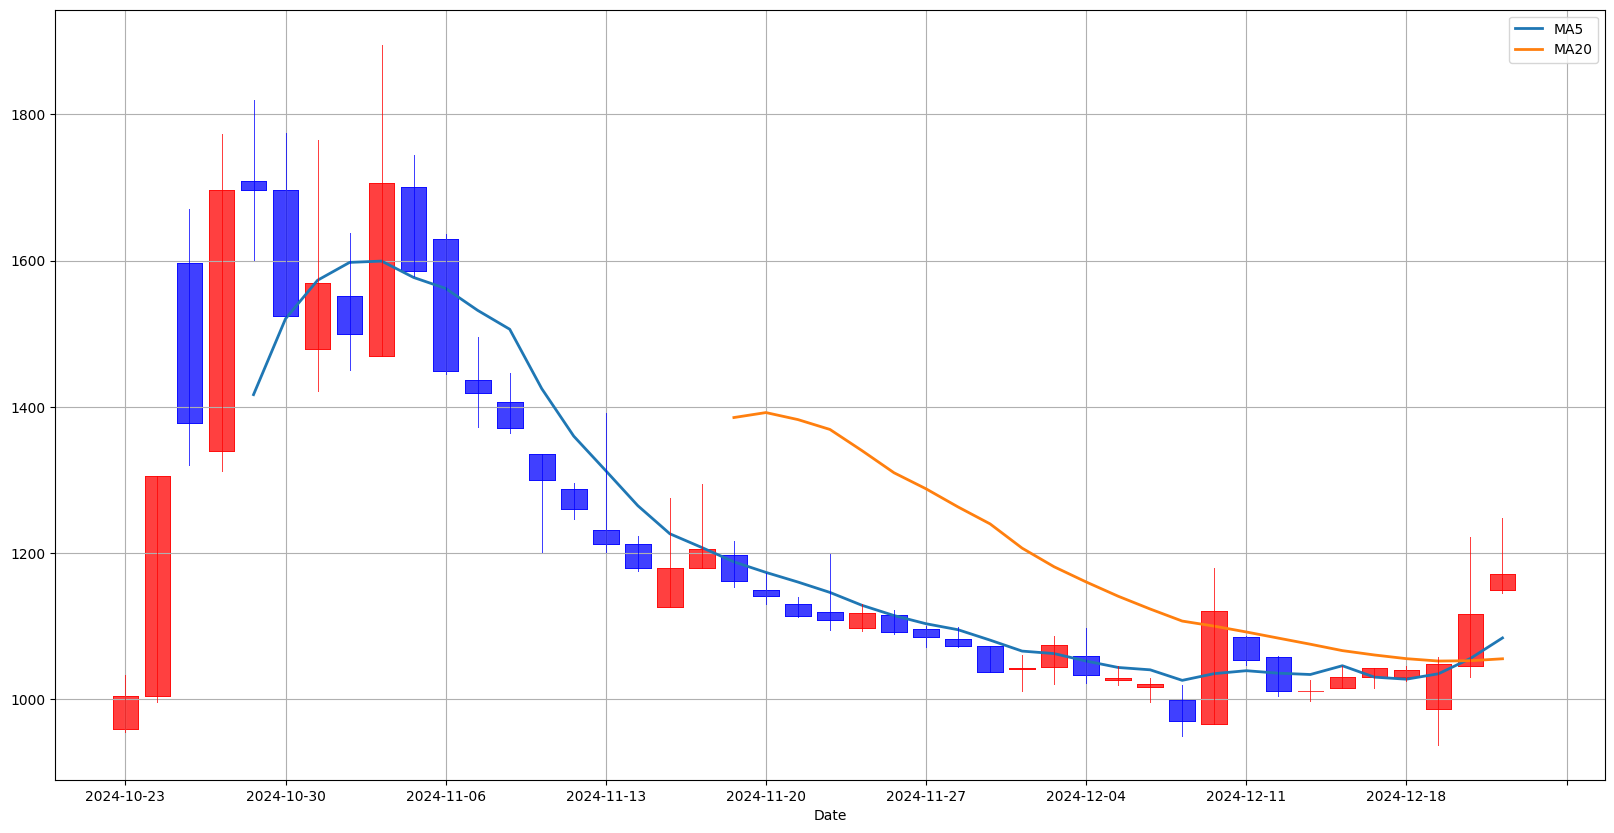Click the starting point of the blue MA5 line
The image size is (1614, 833).
(254, 394)
